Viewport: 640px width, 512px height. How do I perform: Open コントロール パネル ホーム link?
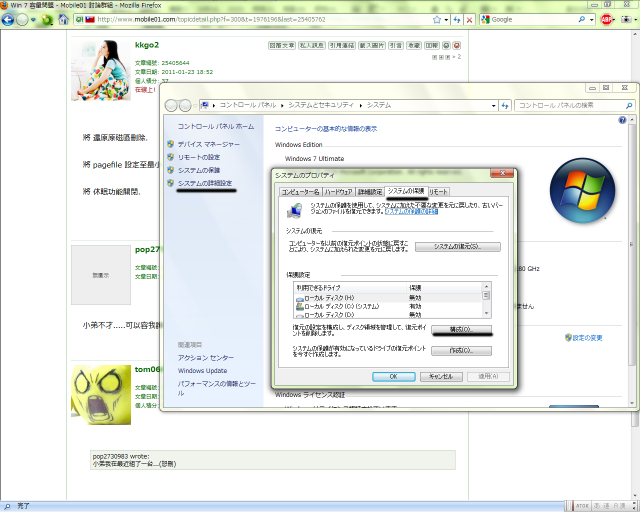[216, 127]
